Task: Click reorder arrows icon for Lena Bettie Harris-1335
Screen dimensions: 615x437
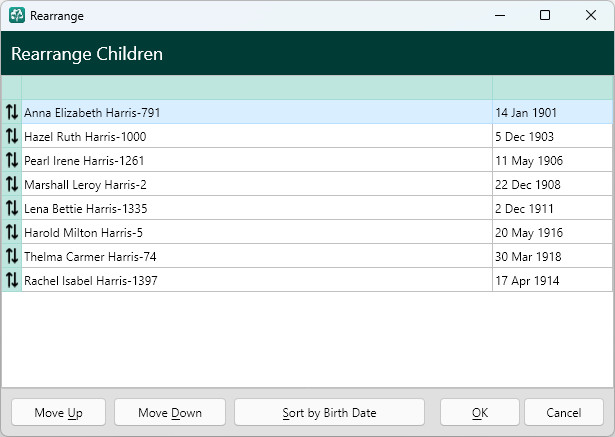Action: coord(12,208)
